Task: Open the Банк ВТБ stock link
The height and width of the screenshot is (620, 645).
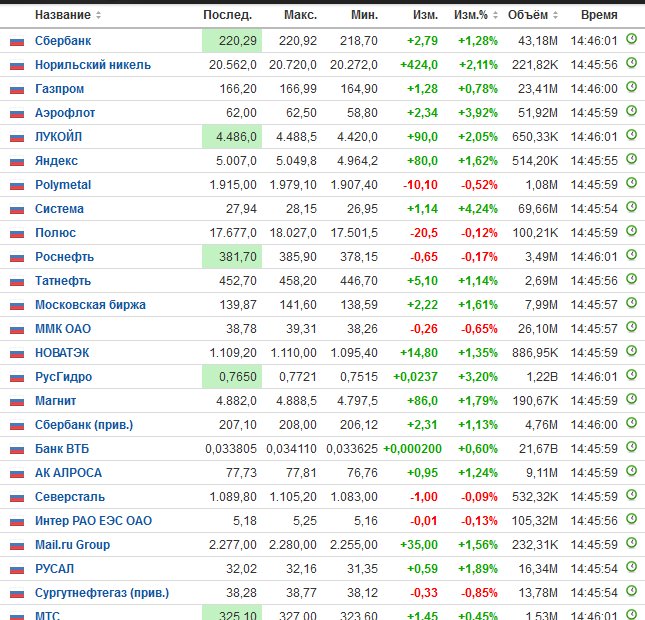Action: click(x=62, y=449)
